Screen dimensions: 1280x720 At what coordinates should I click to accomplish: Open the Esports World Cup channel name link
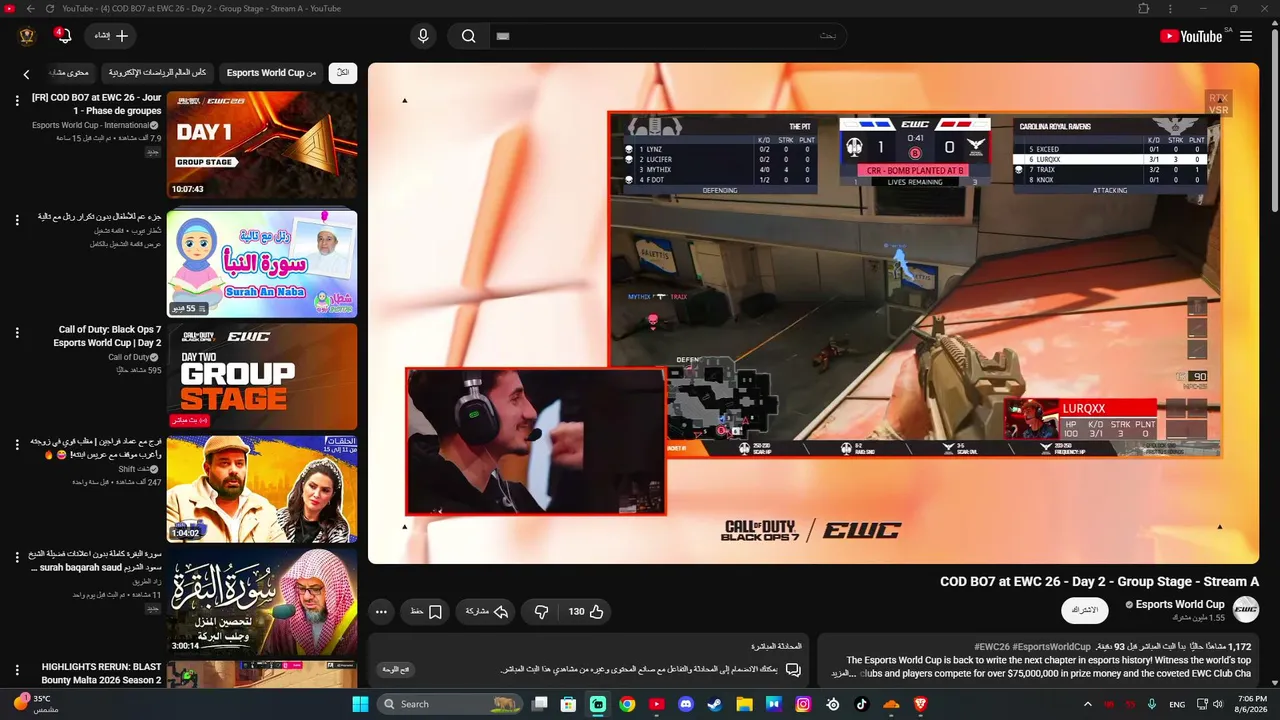point(1180,604)
